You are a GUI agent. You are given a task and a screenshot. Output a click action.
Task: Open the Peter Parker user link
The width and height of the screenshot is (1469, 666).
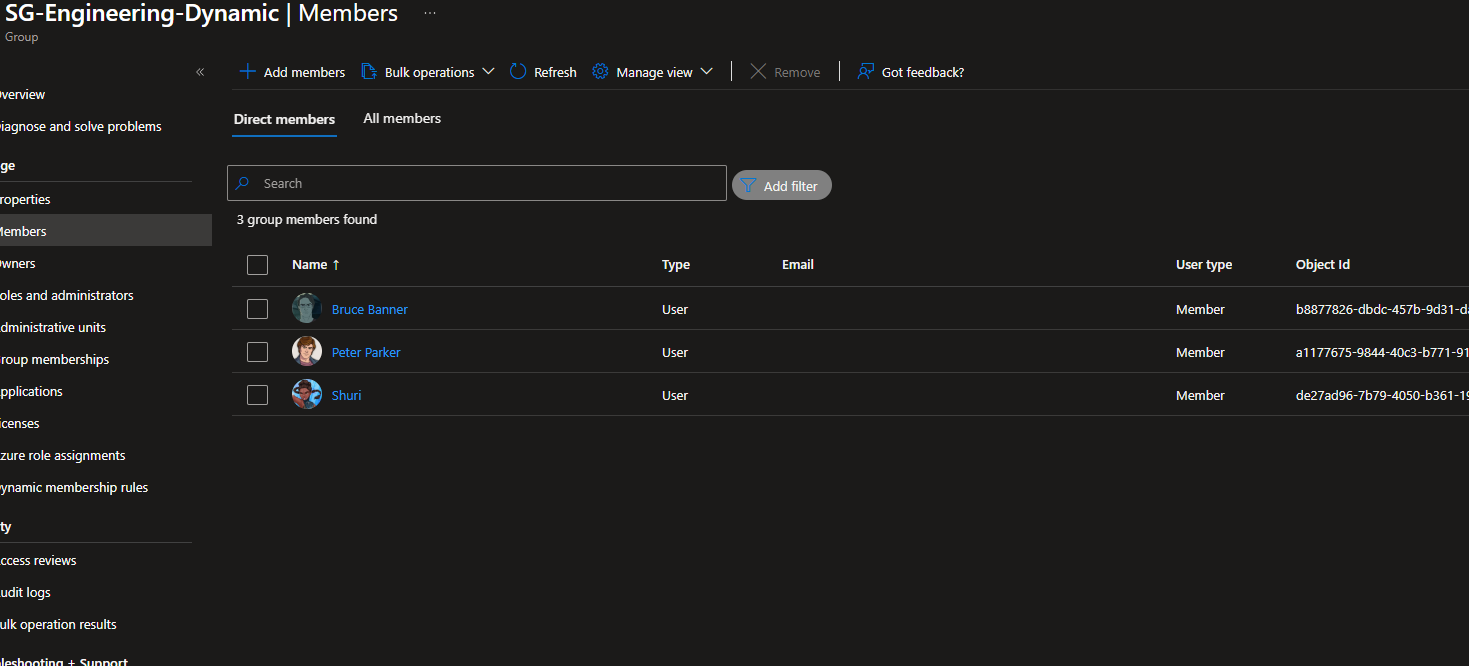coord(366,352)
